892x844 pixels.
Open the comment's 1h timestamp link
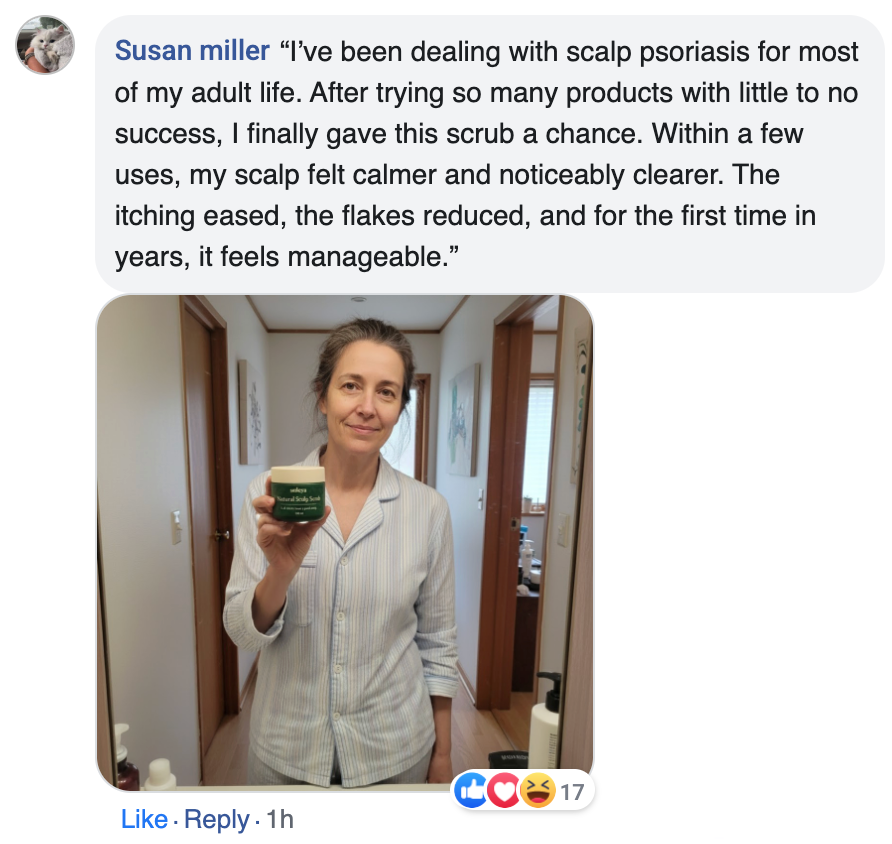tap(280, 820)
